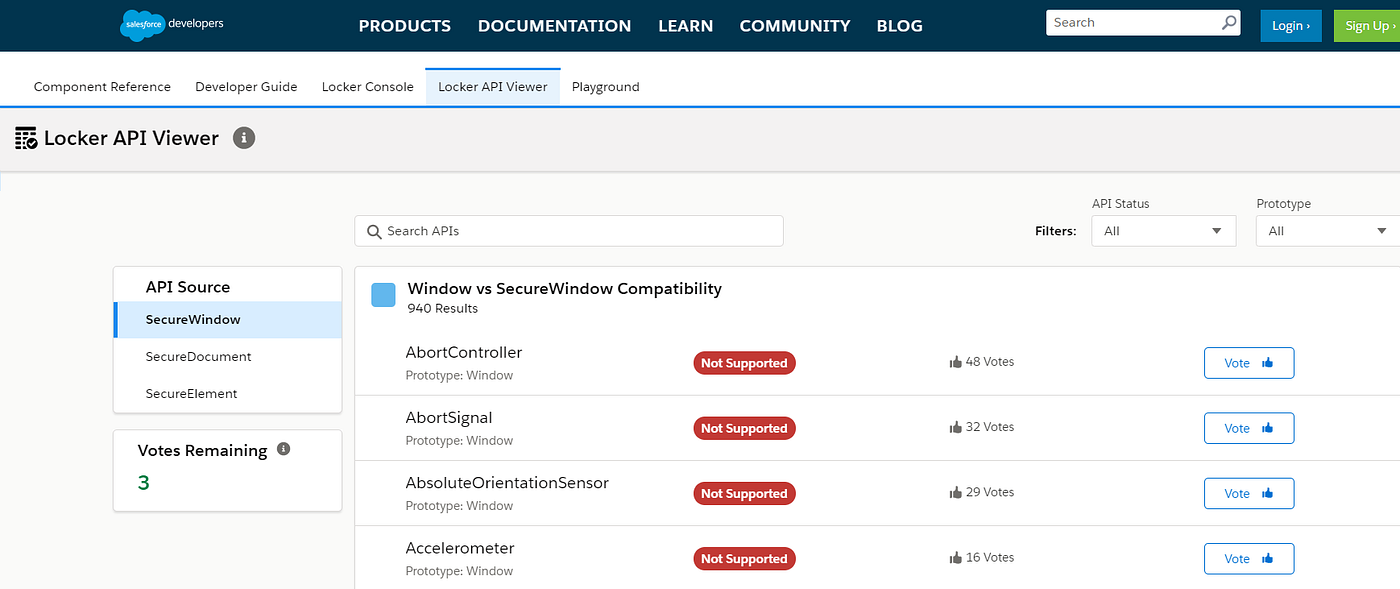1400x589 pixels.
Task: Click the AbsoluteOrientationSensor API name
Action: (507, 483)
